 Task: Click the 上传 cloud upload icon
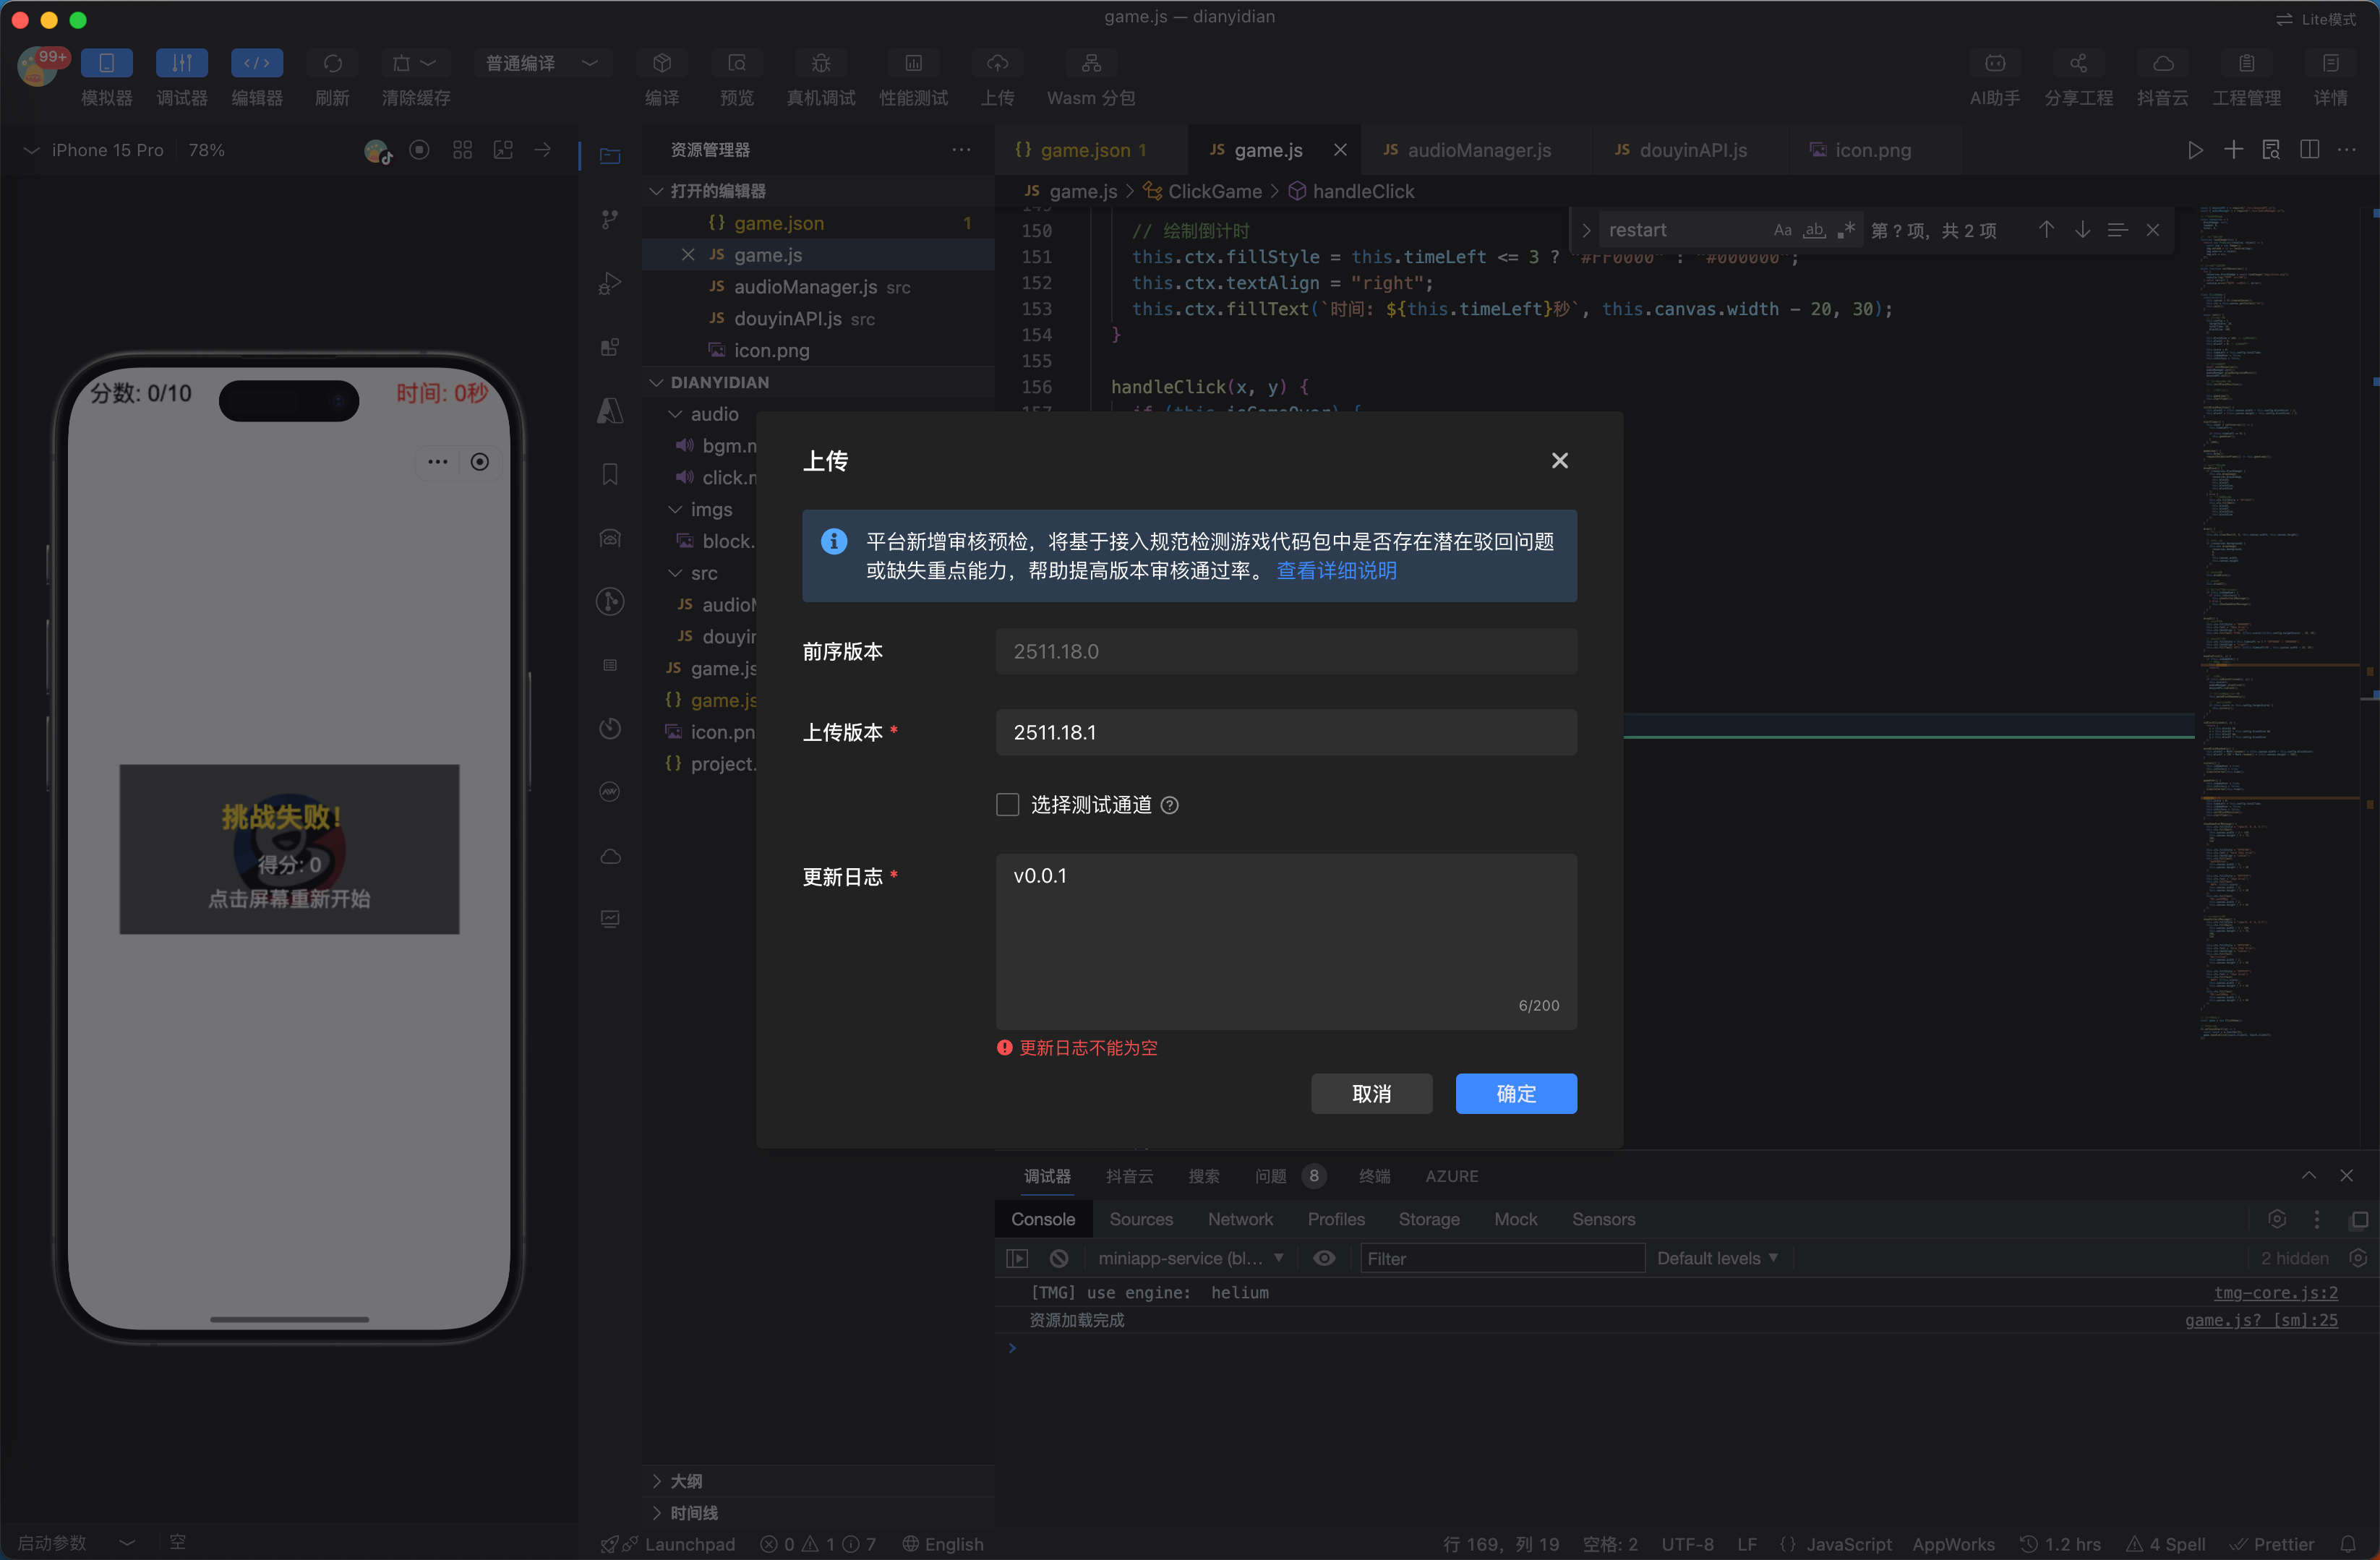coord(997,64)
